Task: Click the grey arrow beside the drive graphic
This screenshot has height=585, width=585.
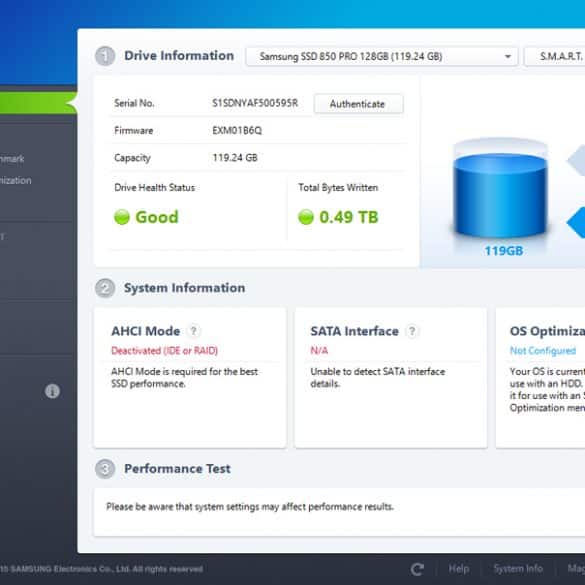Action: click(576, 160)
